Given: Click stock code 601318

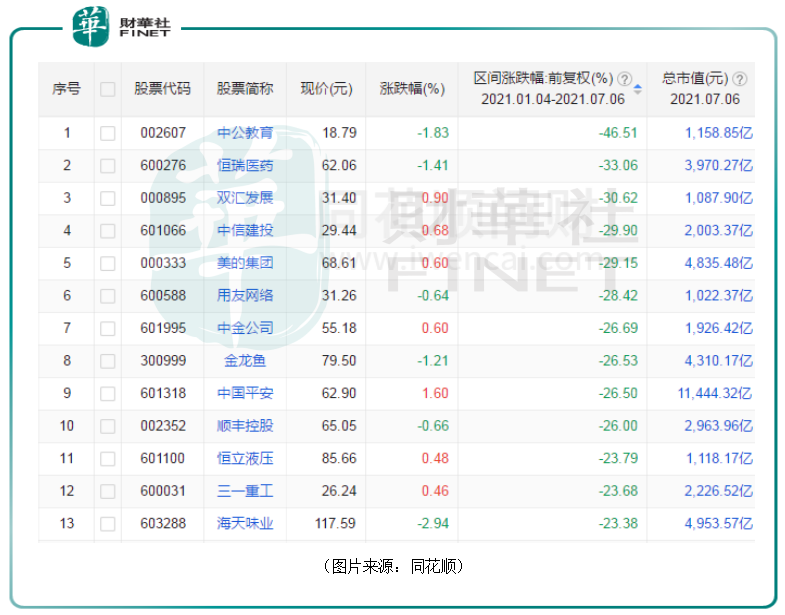Looking at the screenshot, I should pyautogui.click(x=162, y=393).
